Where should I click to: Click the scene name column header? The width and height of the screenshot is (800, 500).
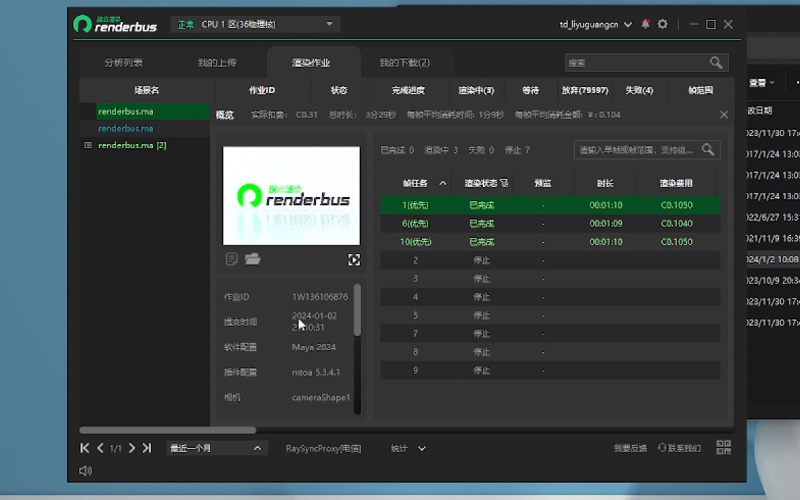coord(147,90)
